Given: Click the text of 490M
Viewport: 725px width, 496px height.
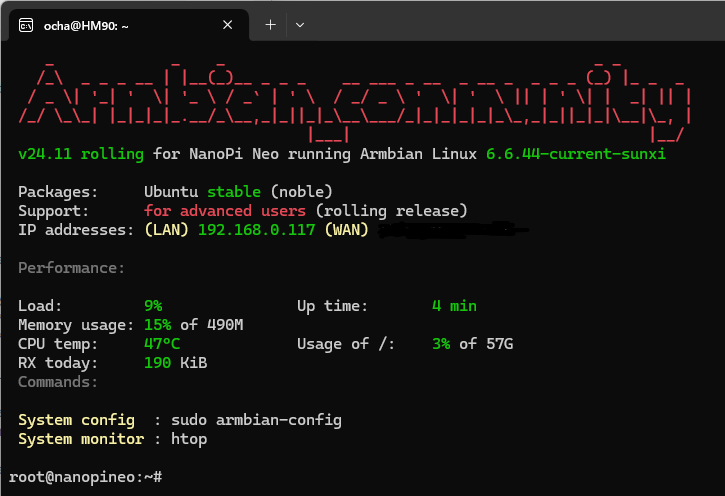Looking at the screenshot, I should tap(212, 325).
